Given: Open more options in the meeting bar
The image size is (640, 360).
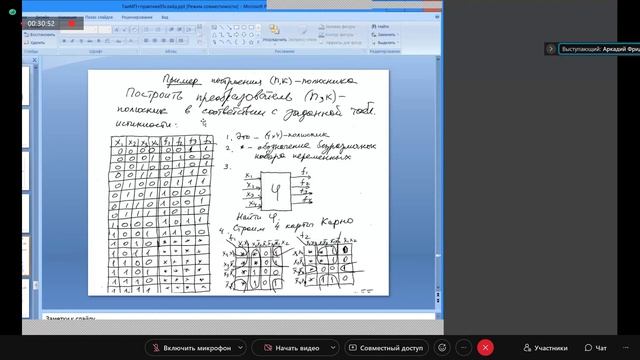Looking at the screenshot, I should (463, 348).
